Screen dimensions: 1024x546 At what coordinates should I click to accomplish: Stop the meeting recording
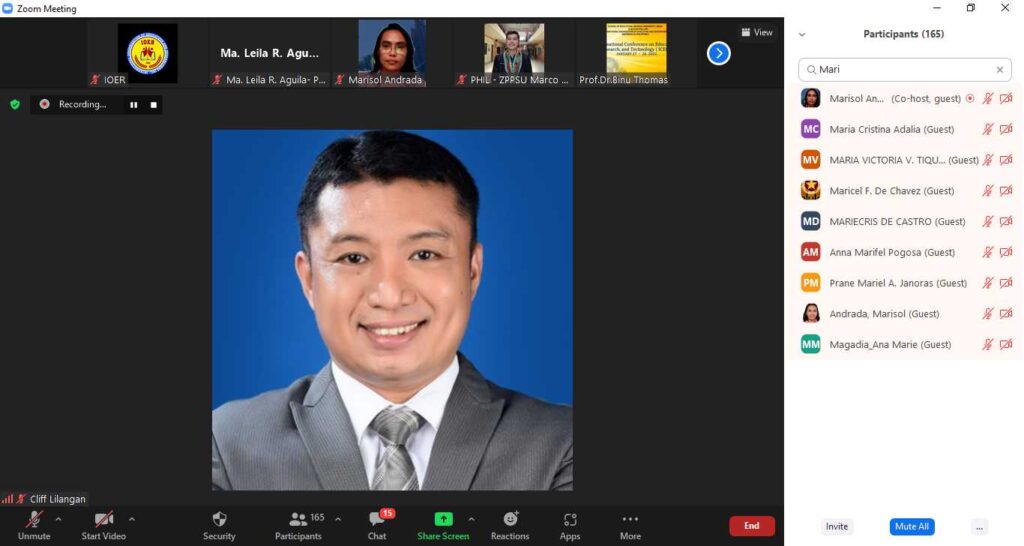[154, 104]
